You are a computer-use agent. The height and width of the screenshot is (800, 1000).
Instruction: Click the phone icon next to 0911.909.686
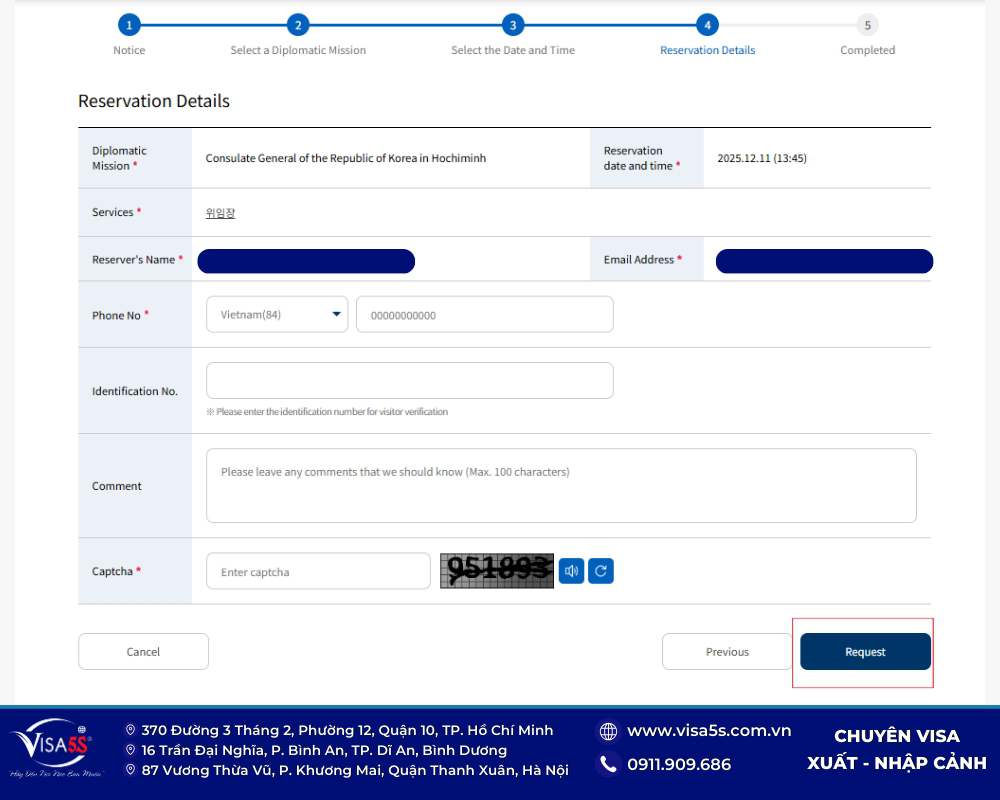tap(608, 763)
